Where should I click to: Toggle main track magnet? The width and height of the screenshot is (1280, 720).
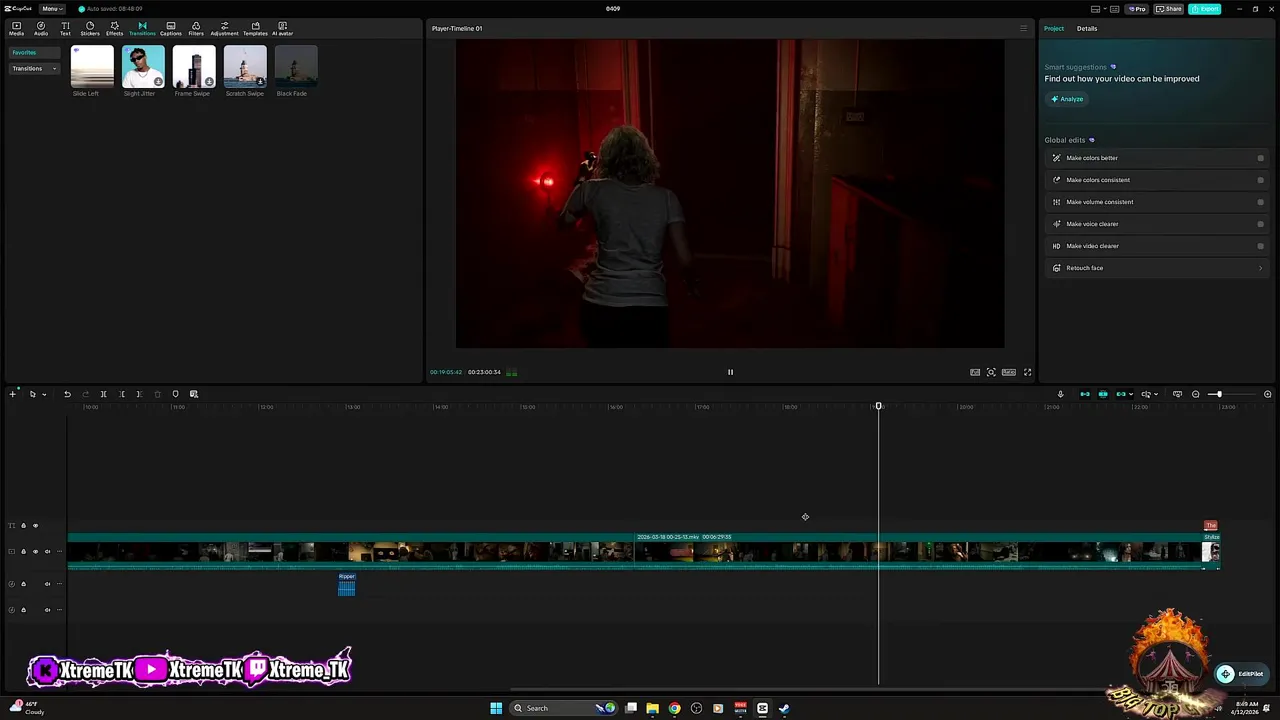pos(1085,394)
